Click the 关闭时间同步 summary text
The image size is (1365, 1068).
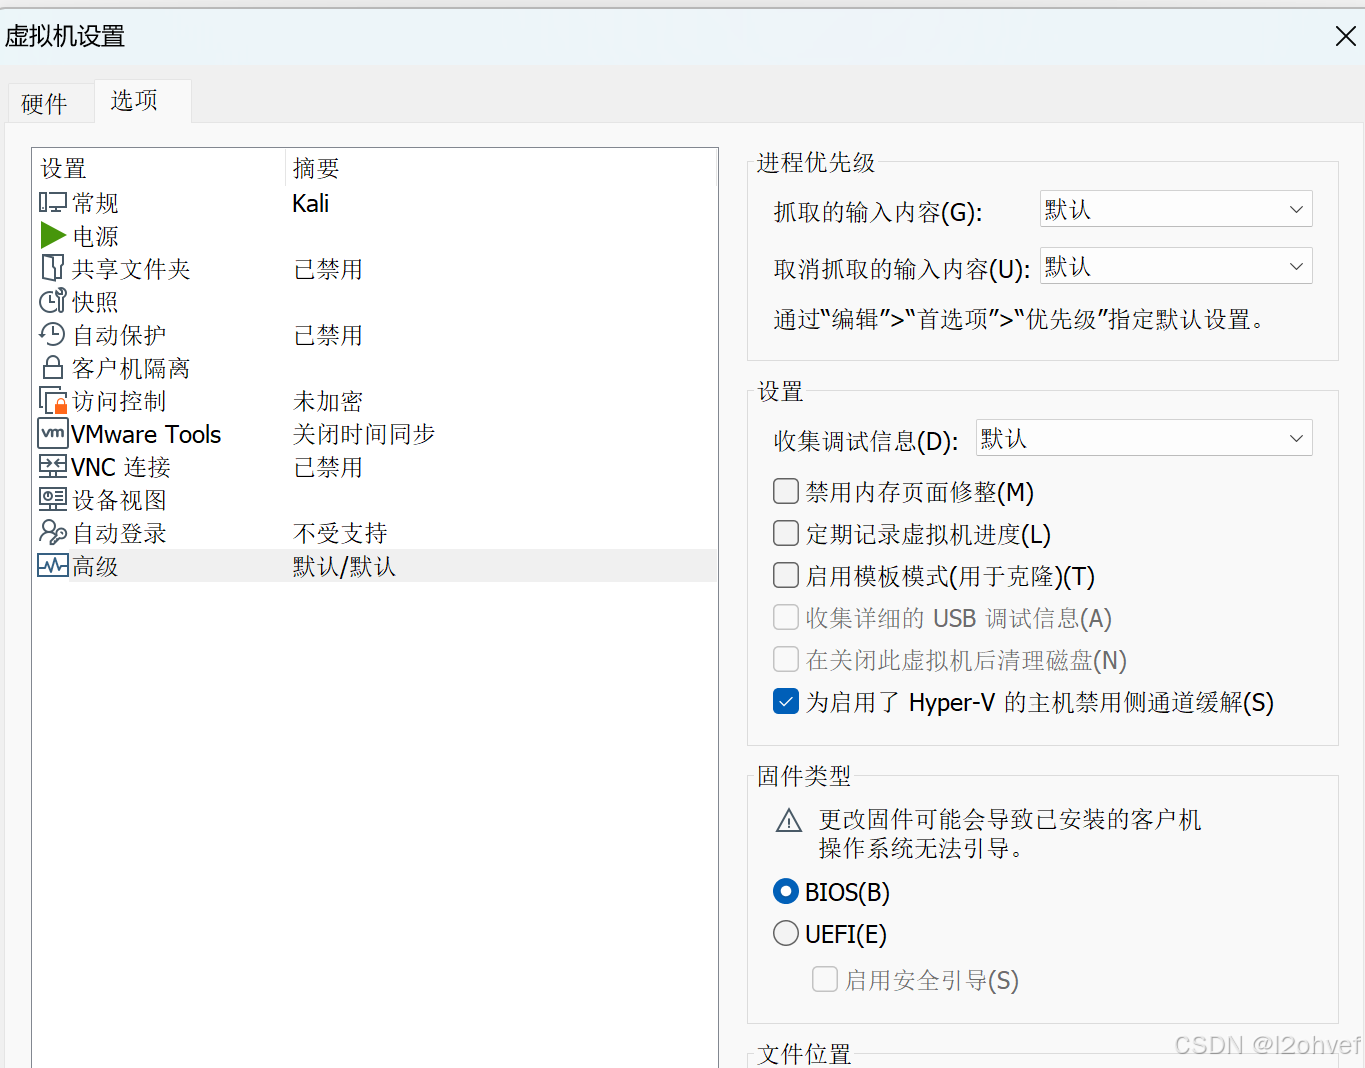364,434
